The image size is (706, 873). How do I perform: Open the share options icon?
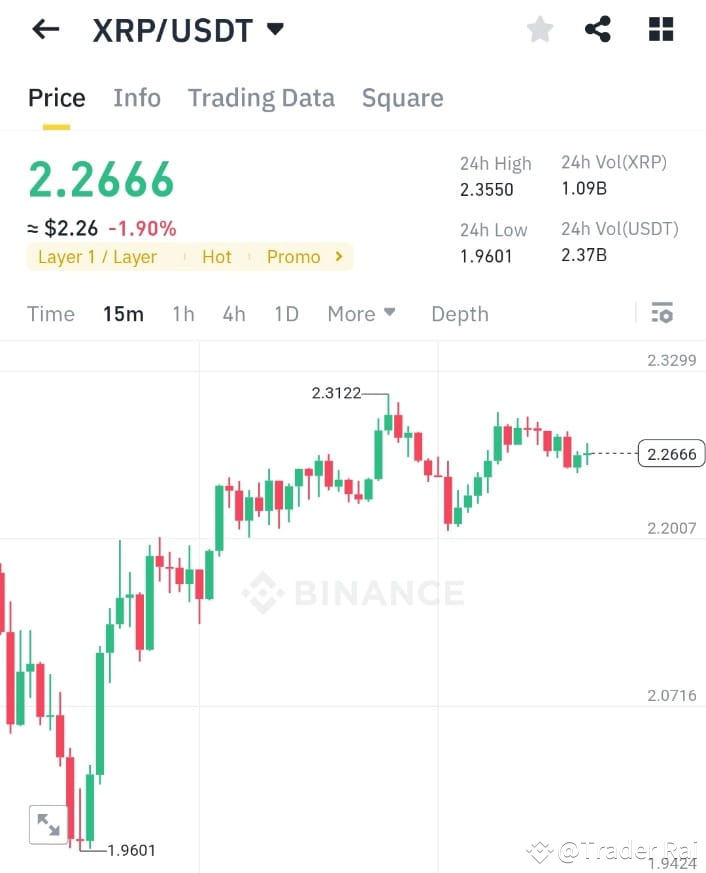pyautogui.click(x=598, y=28)
